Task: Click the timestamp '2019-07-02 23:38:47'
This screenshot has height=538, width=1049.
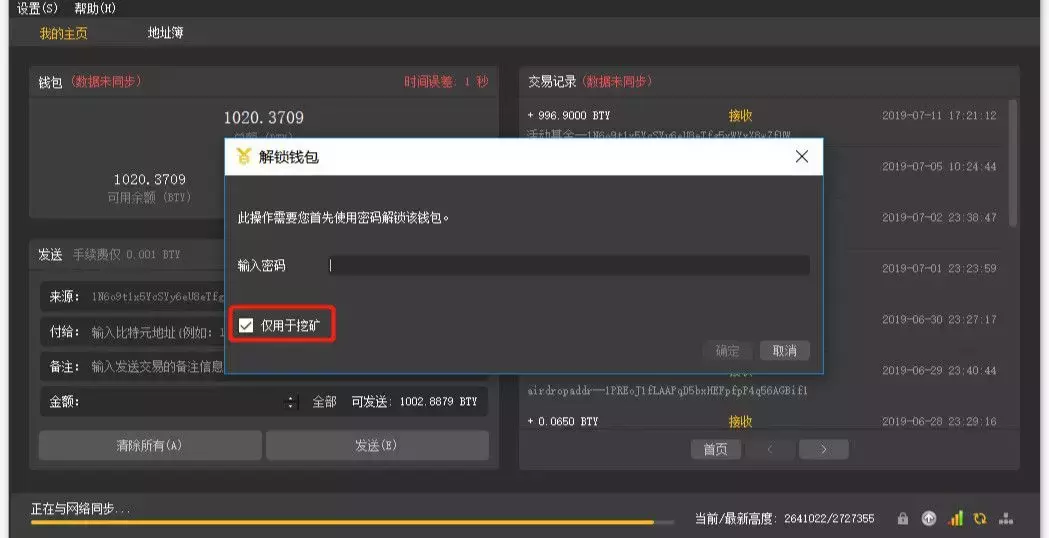Action: pyautogui.click(x=939, y=217)
